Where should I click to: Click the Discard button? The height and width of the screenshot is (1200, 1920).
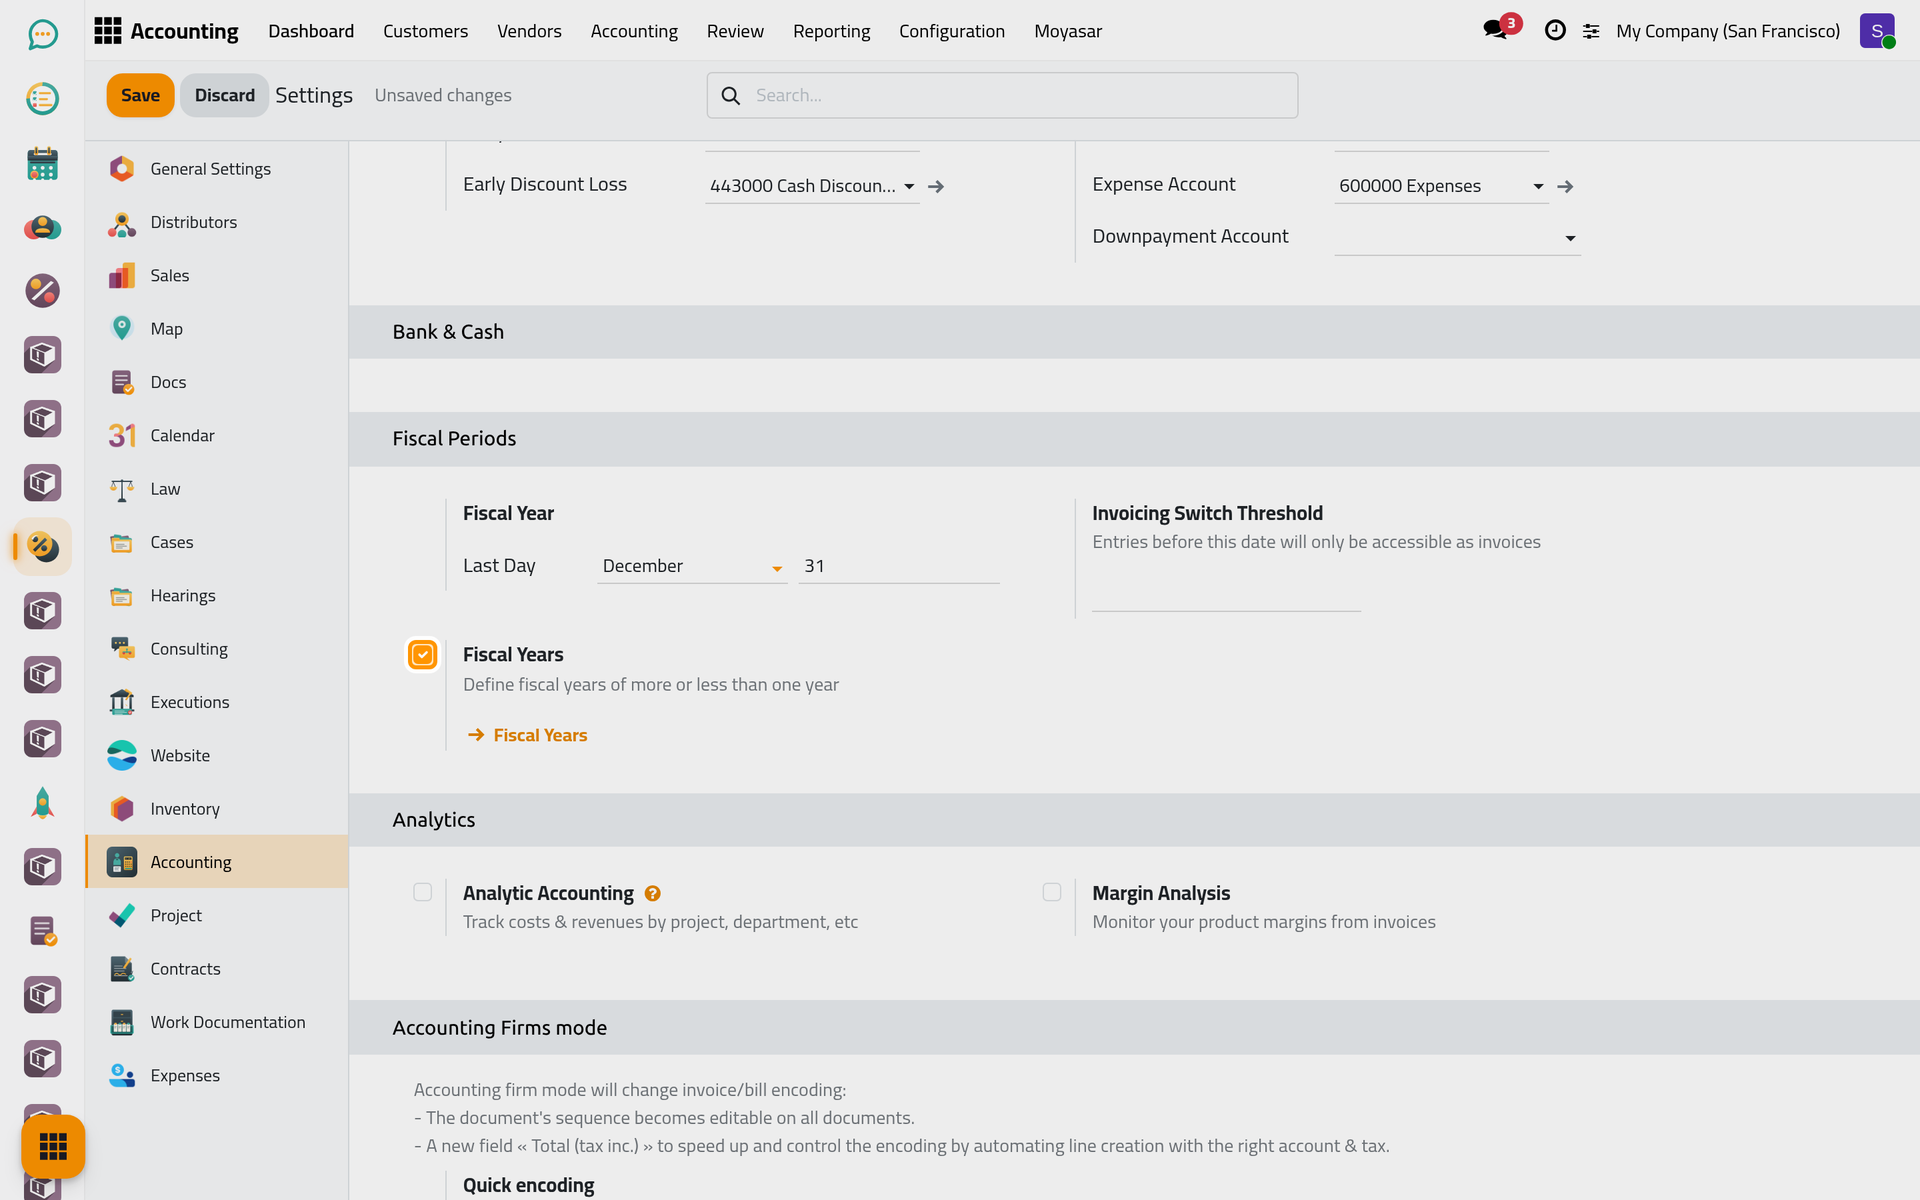pos(224,95)
